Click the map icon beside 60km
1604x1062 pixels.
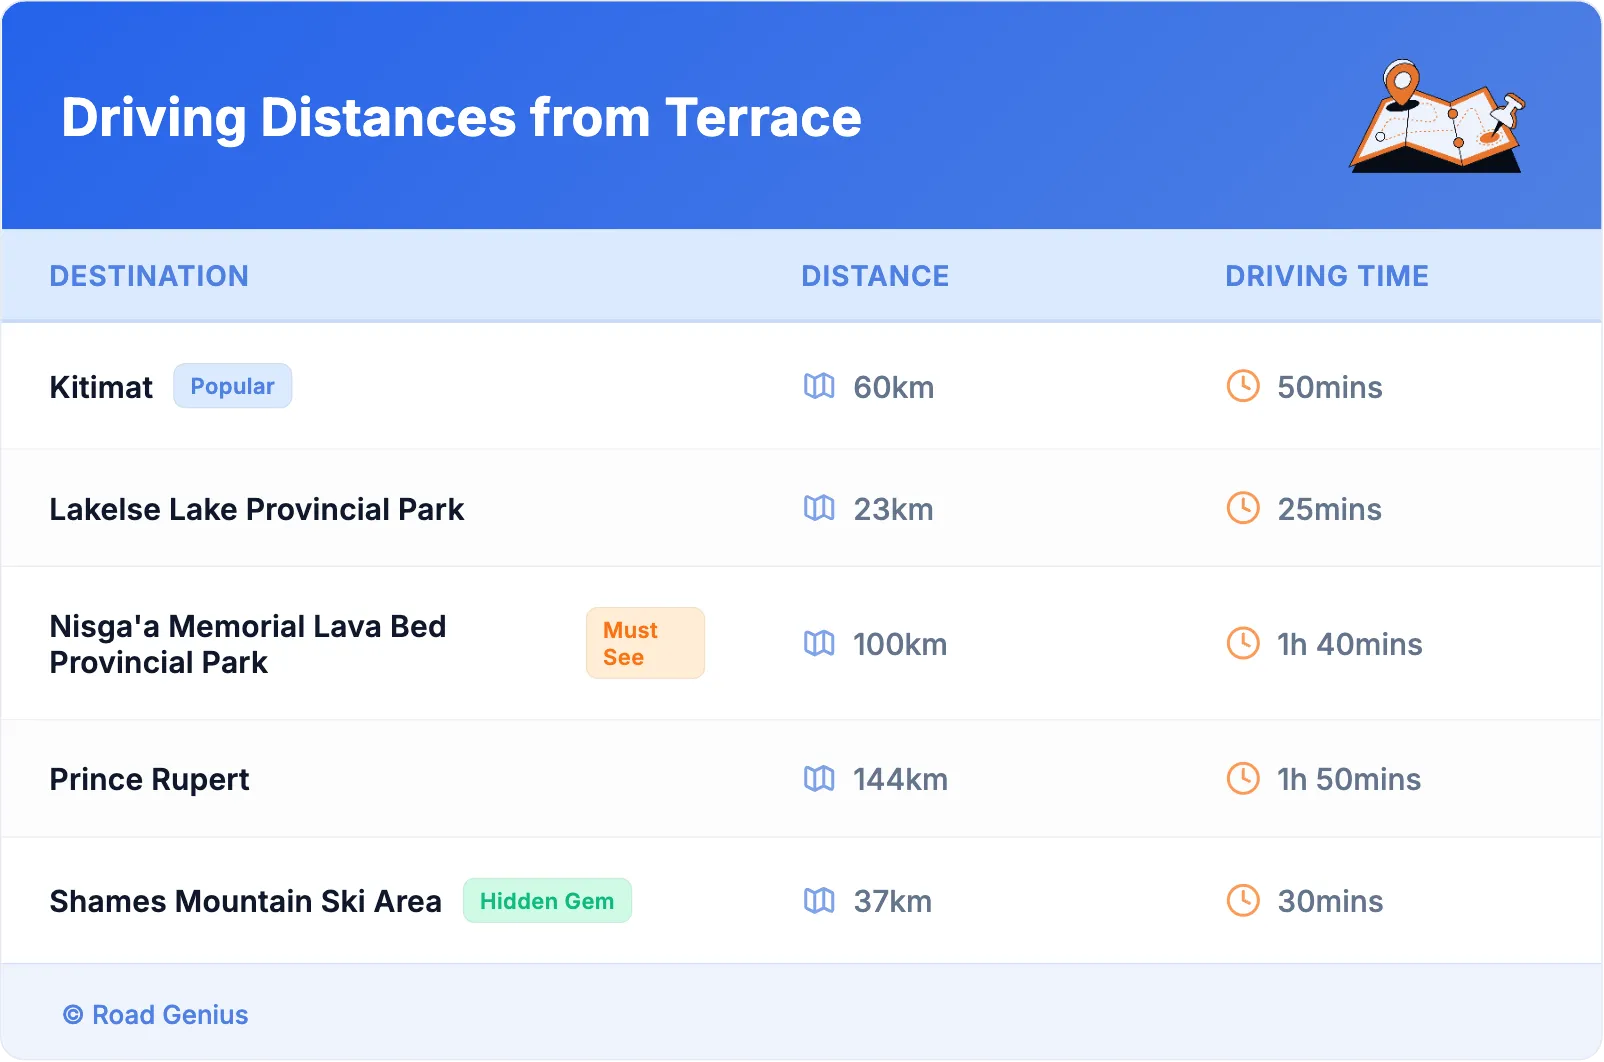click(819, 386)
